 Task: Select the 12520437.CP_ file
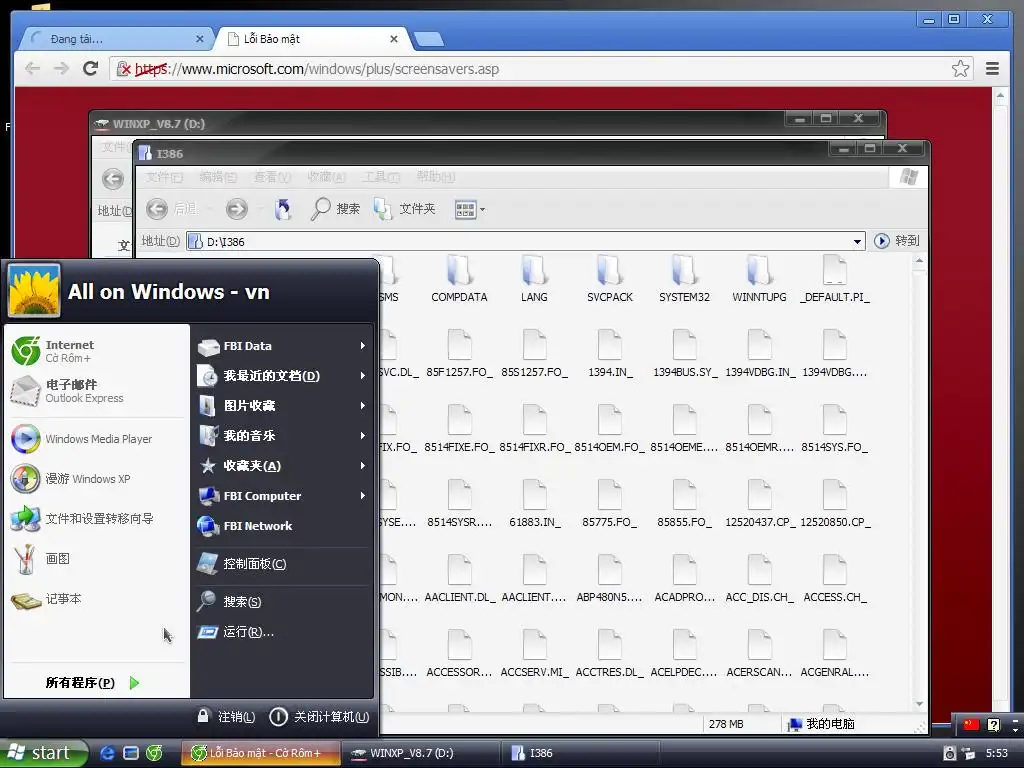coord(760,505)
